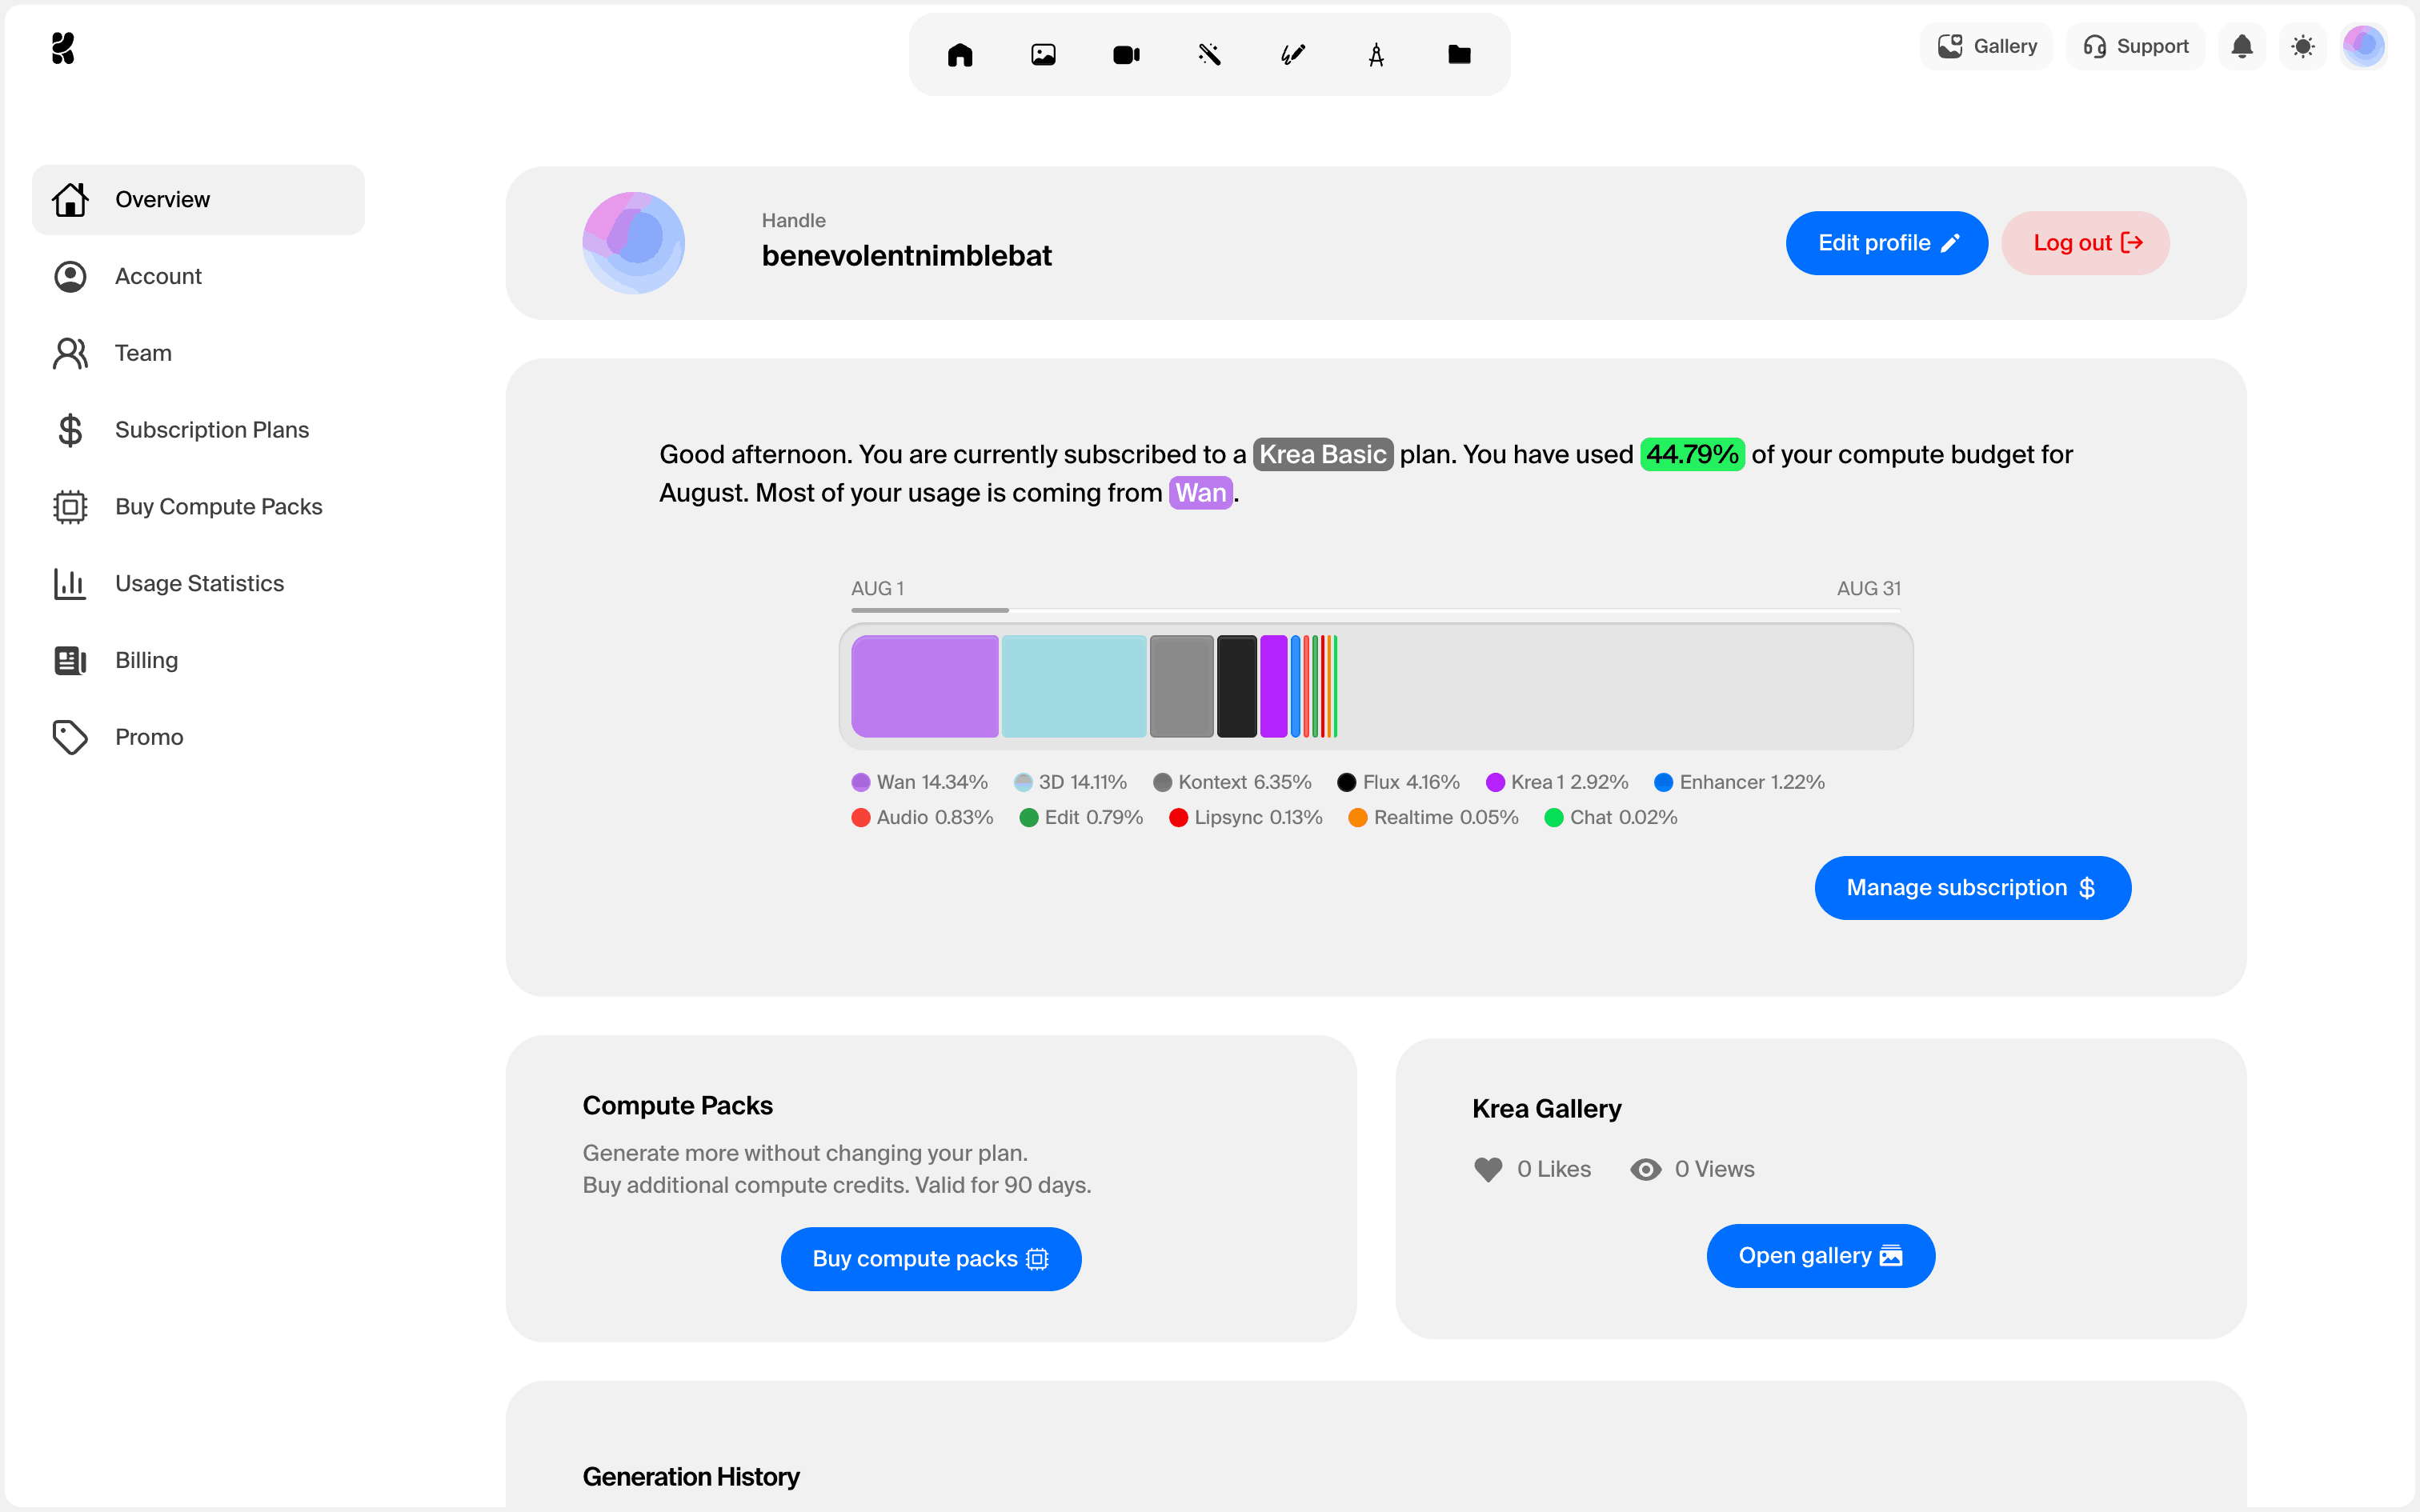
Task: Go to Usage Statistics in sidebar
Action: [x=199, y=583]
